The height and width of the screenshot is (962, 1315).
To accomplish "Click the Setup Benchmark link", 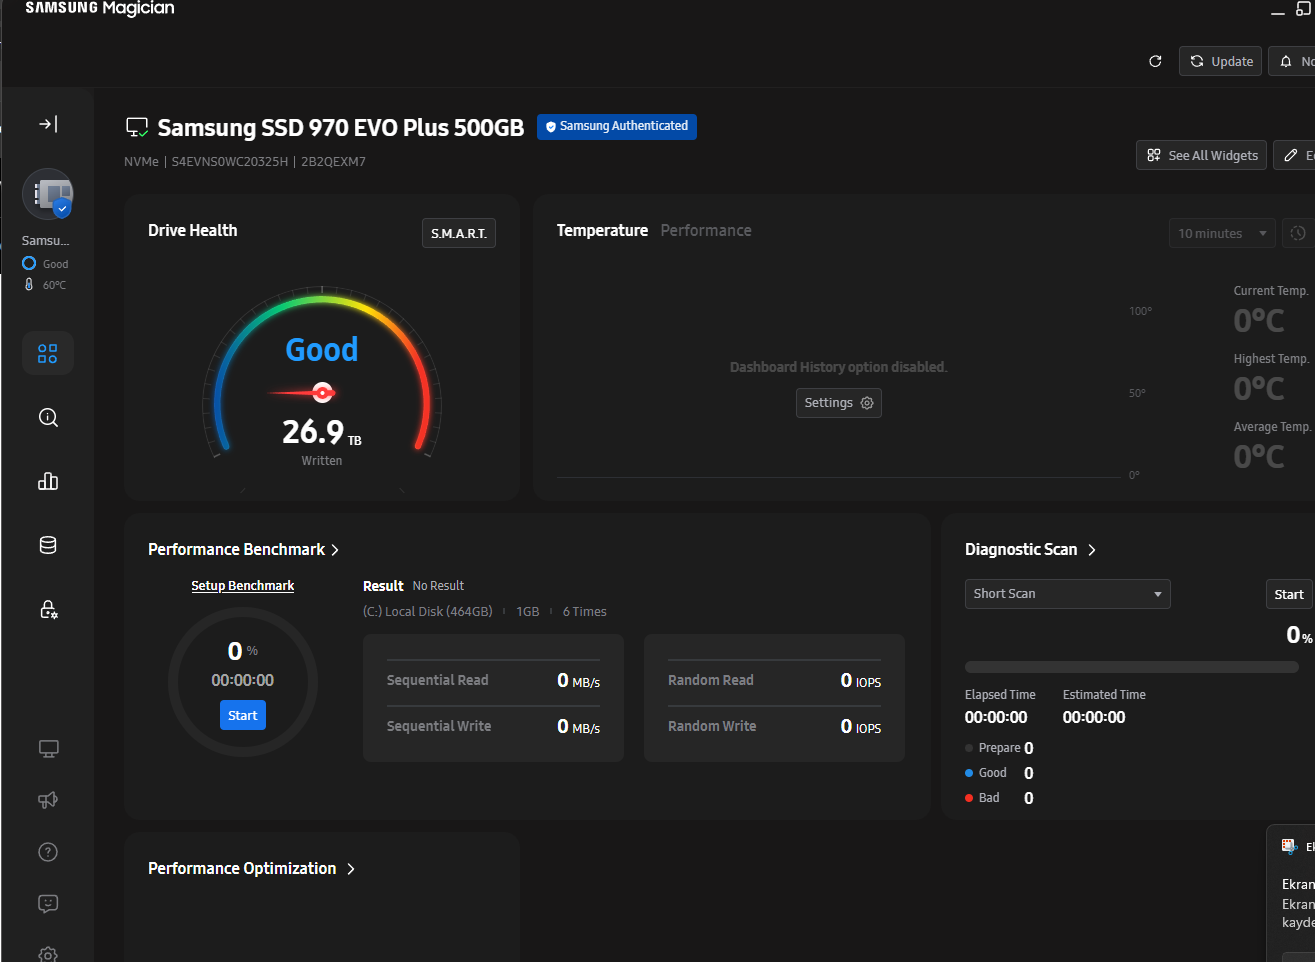I will tap(243, 586).
